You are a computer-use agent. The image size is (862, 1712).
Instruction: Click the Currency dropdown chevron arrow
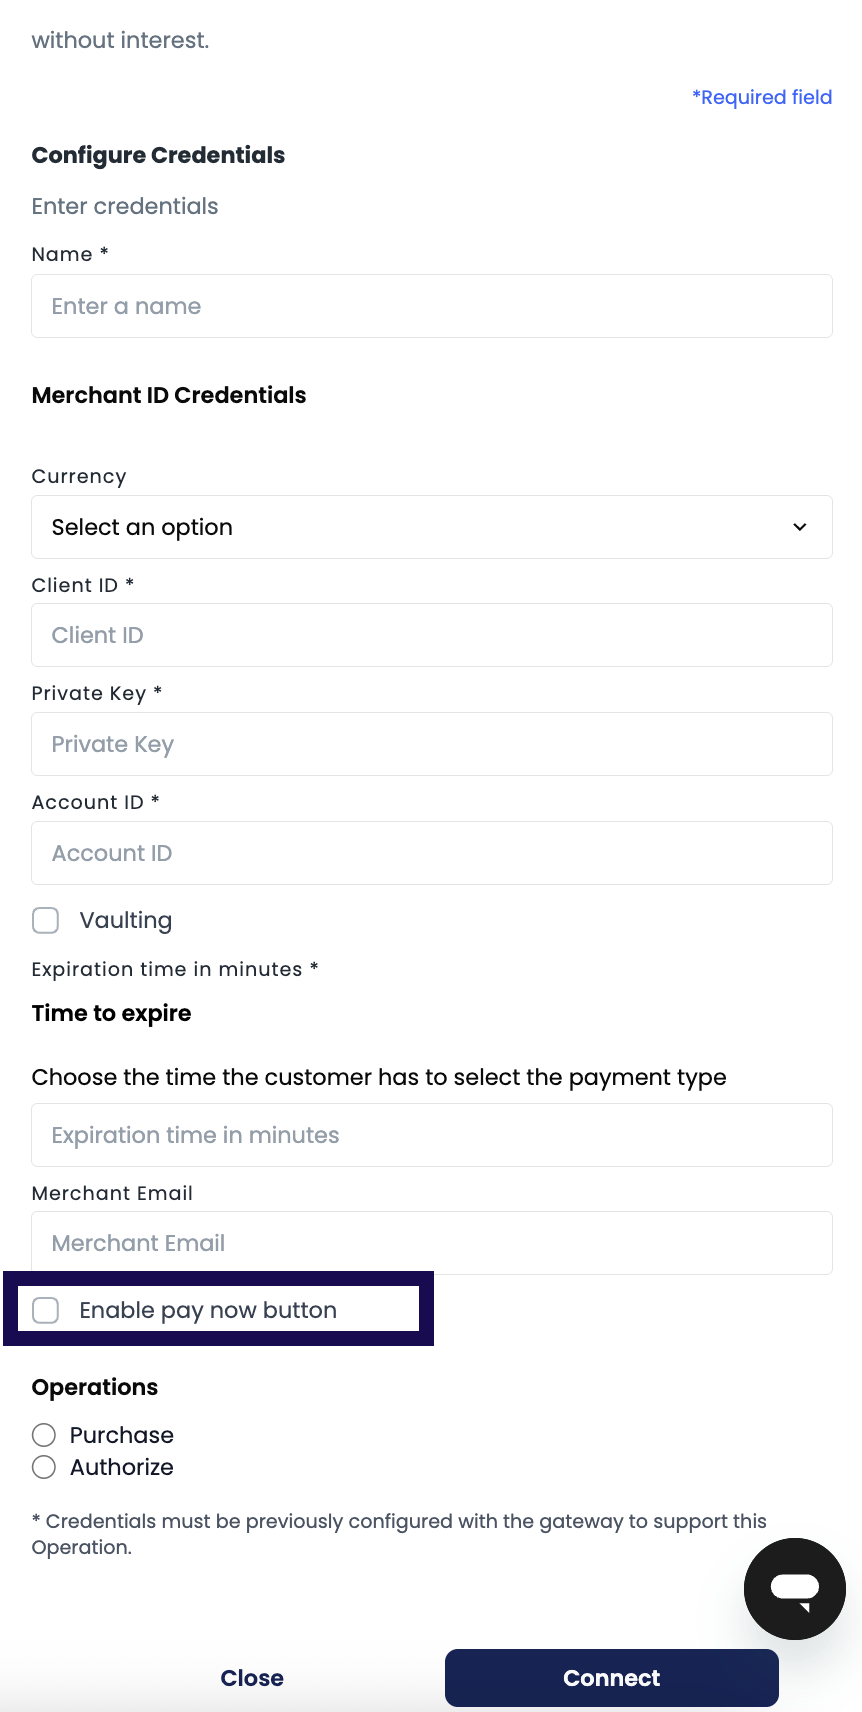pos(800,527)
